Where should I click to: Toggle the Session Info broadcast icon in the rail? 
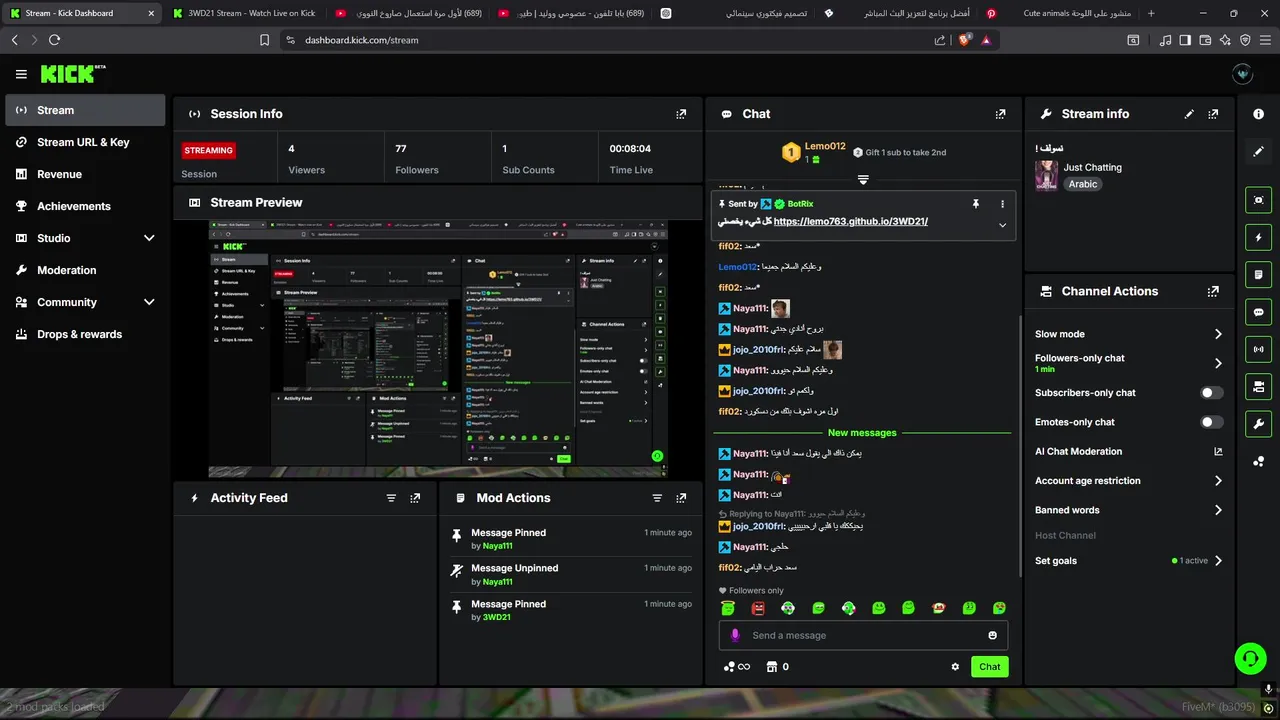1258,349
